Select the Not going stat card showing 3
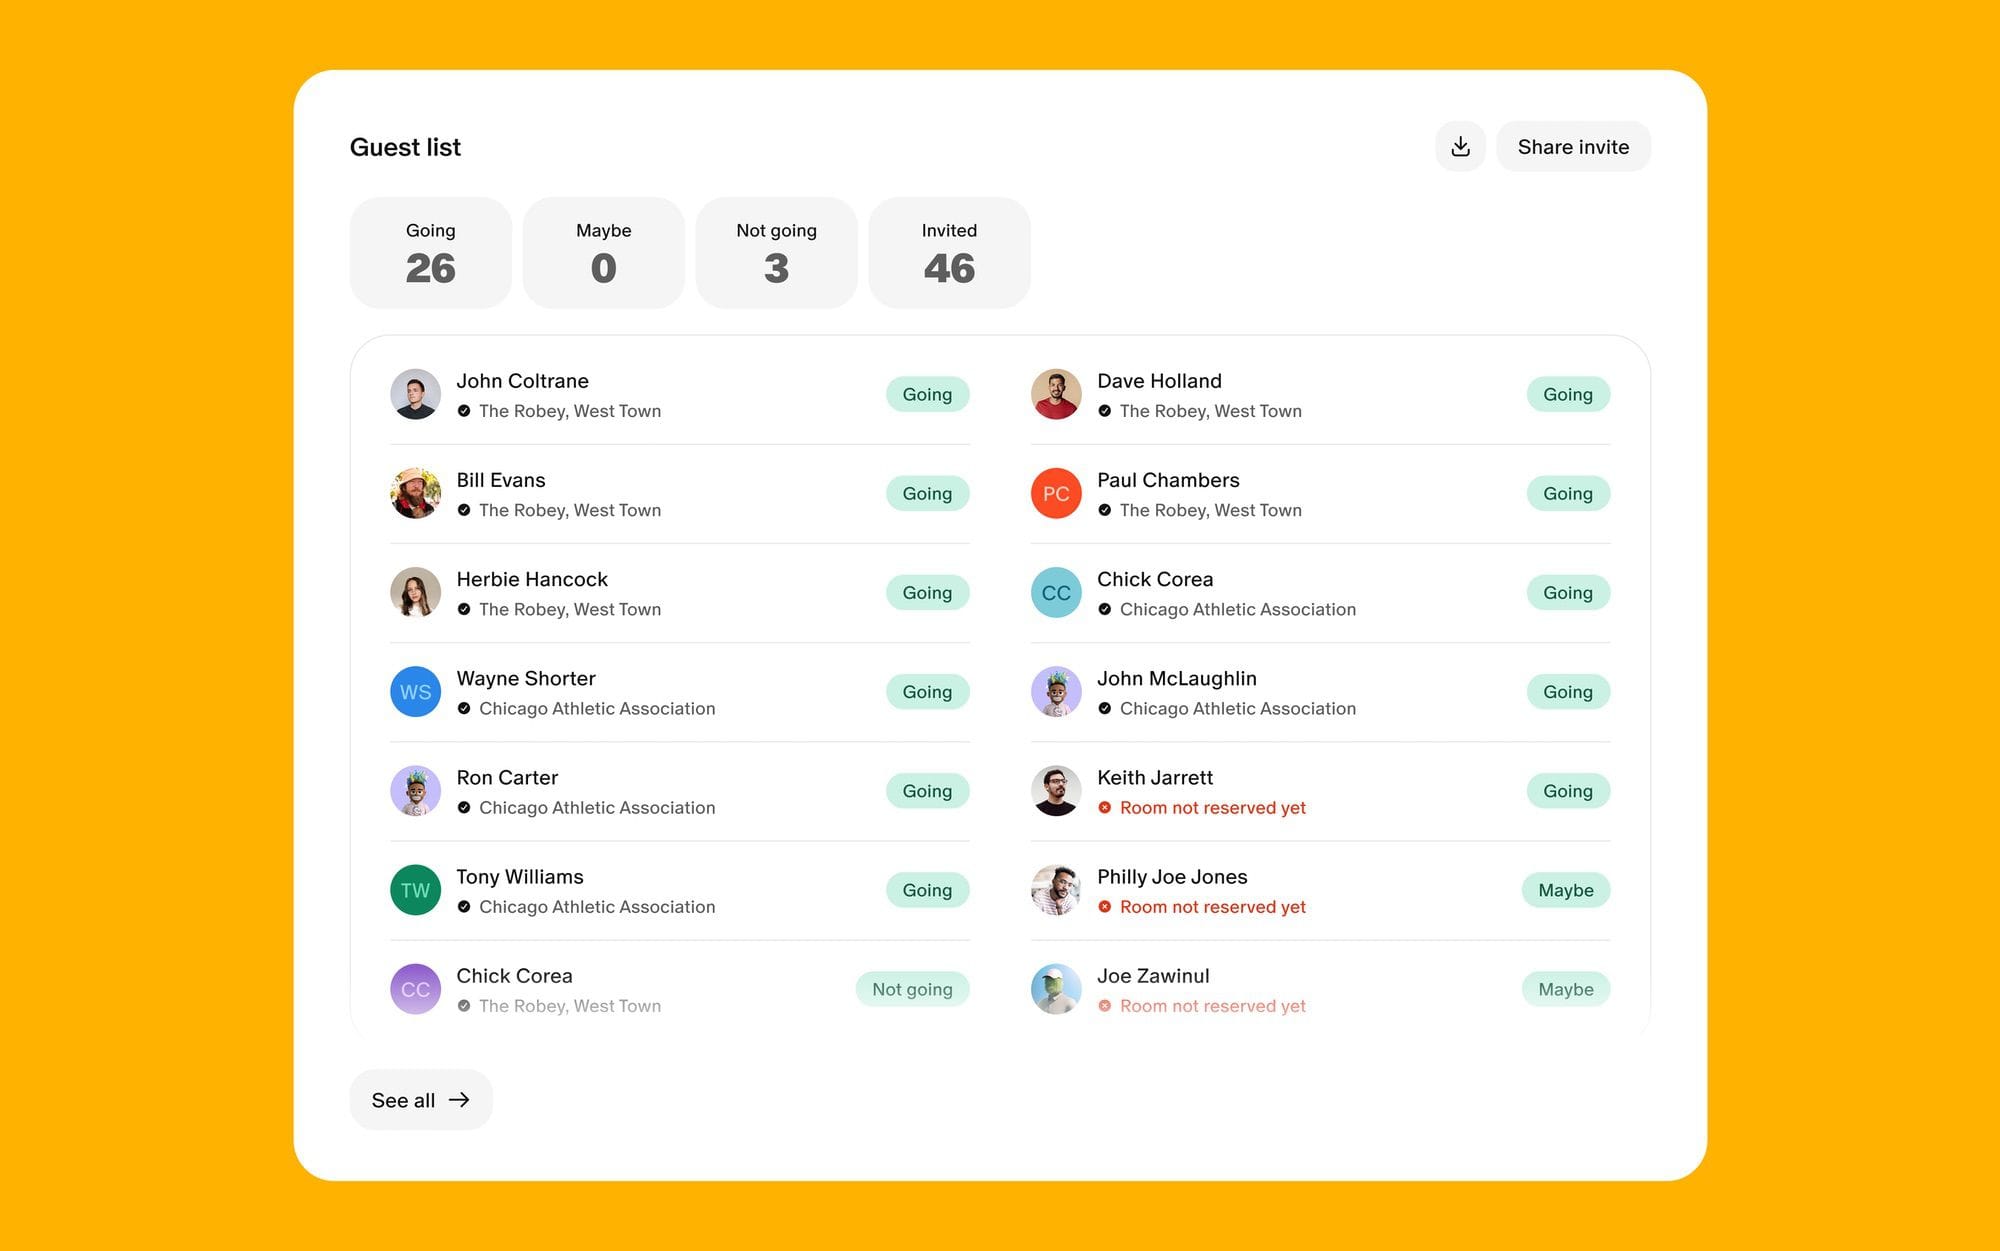 777,253
